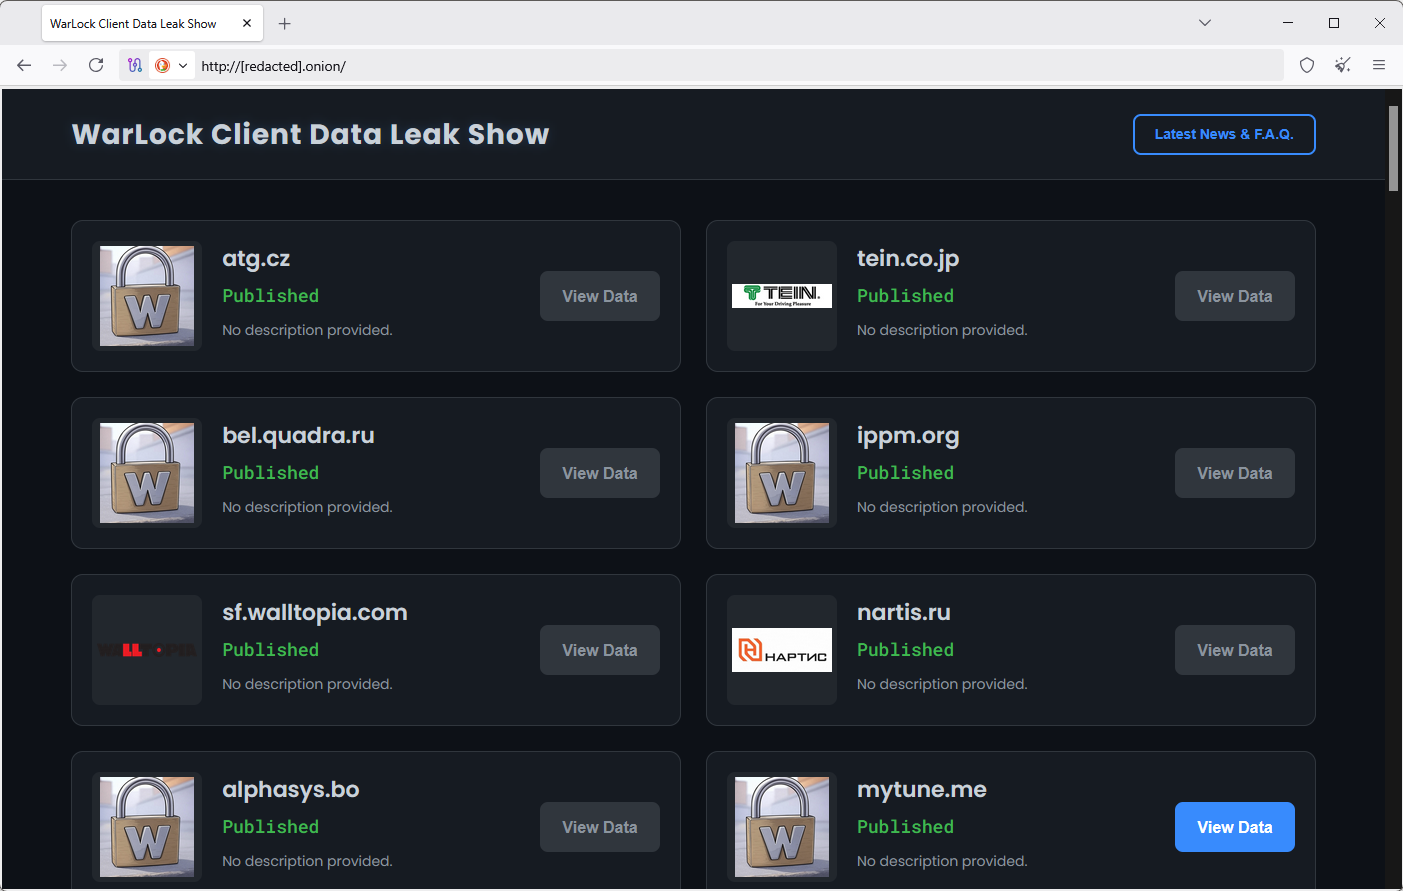Click the padlock image in the first card
1403x891 pixels.
pos(147,296)
